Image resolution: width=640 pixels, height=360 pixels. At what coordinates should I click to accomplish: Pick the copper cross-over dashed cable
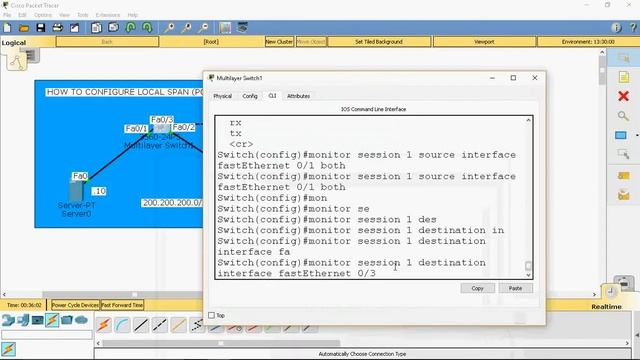tap(160, 325)
